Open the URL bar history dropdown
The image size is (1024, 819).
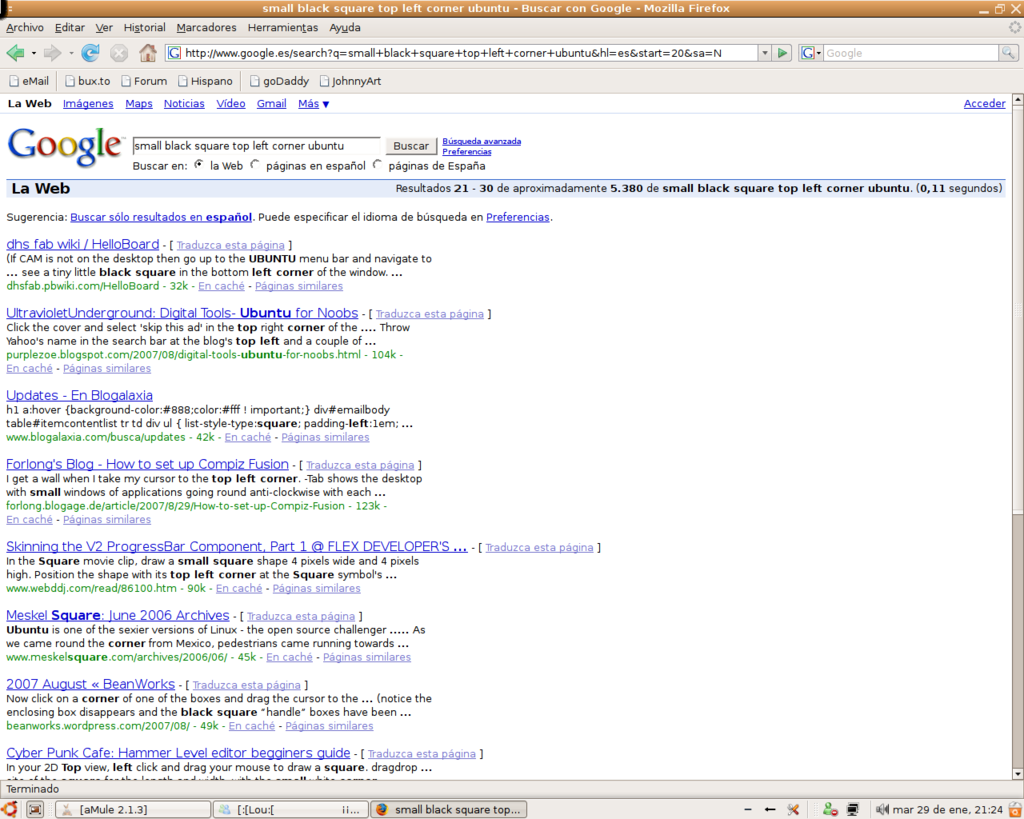pos(765,53)
